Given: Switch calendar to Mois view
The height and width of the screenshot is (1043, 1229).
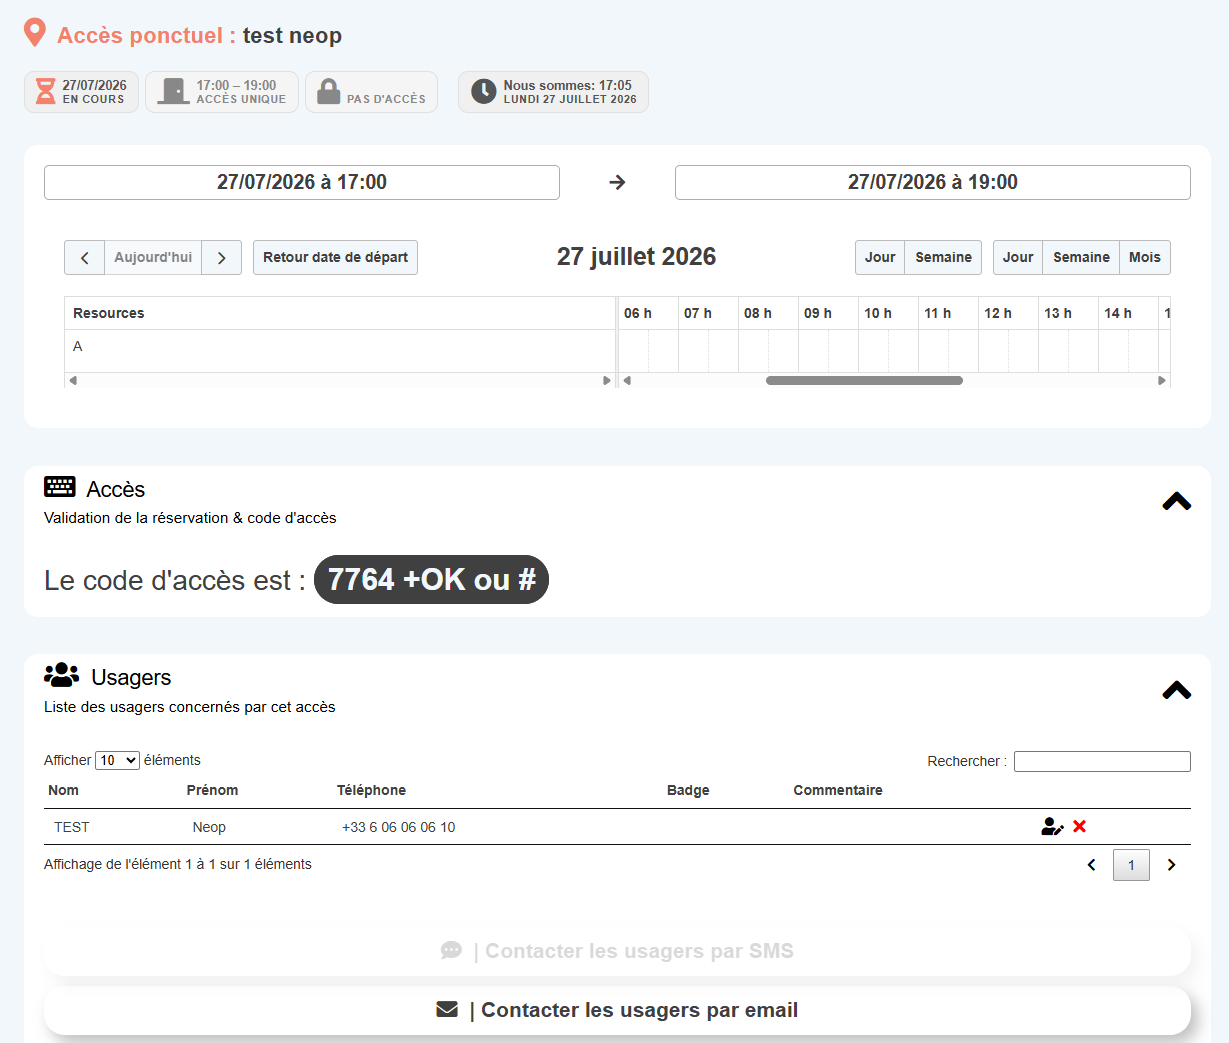Looking at the screenshot, I should pyautogui.click(x=1145, y=257).
